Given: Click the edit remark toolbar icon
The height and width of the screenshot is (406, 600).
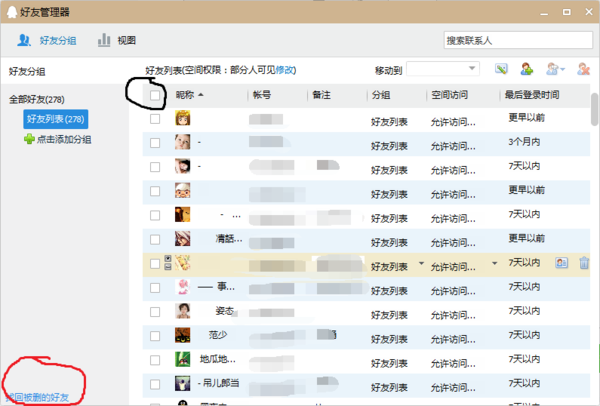Looking at the screenshot, I should [x=501, y=69].
